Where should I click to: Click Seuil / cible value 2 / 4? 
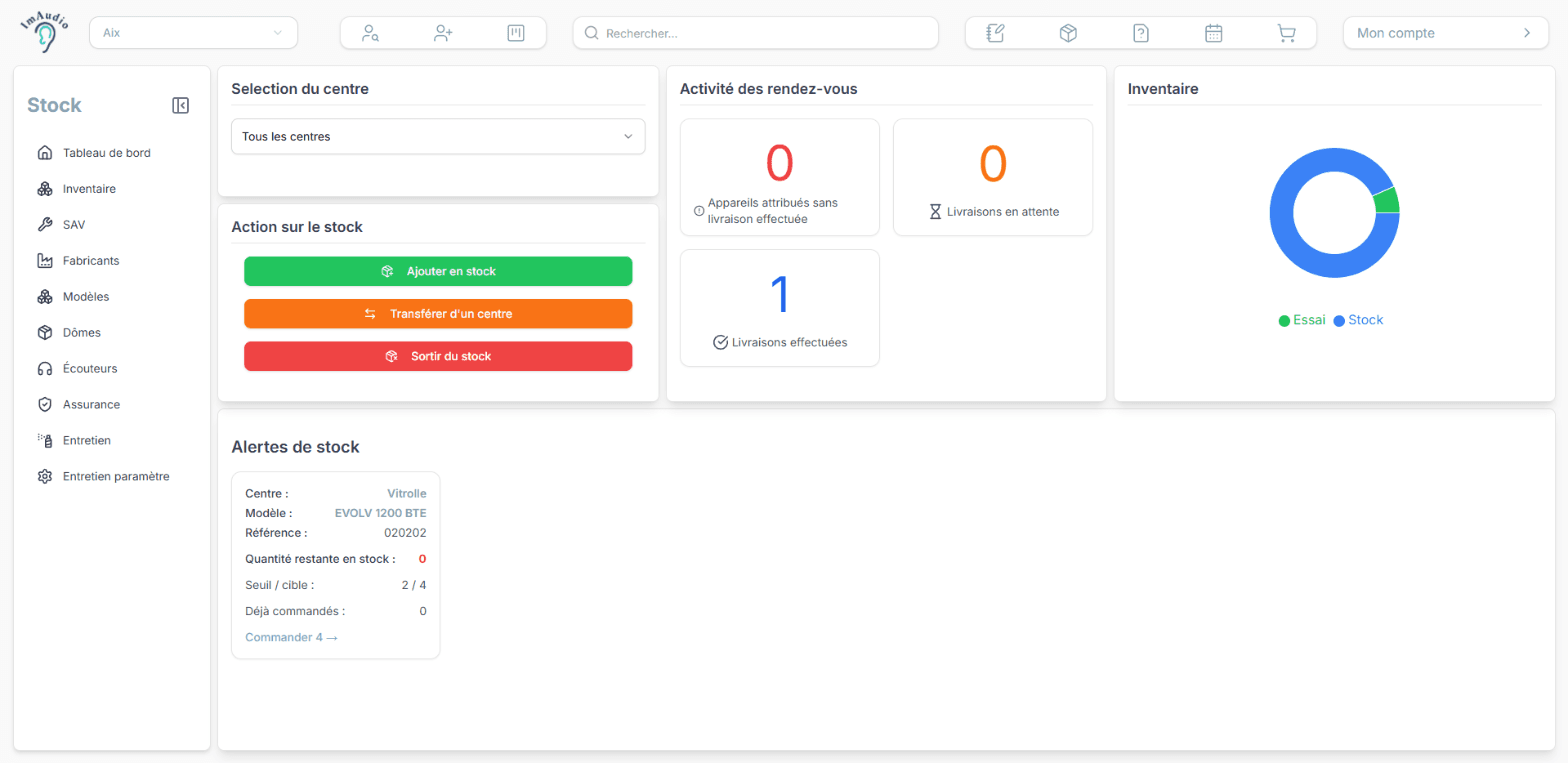click(x=413, y=585)
